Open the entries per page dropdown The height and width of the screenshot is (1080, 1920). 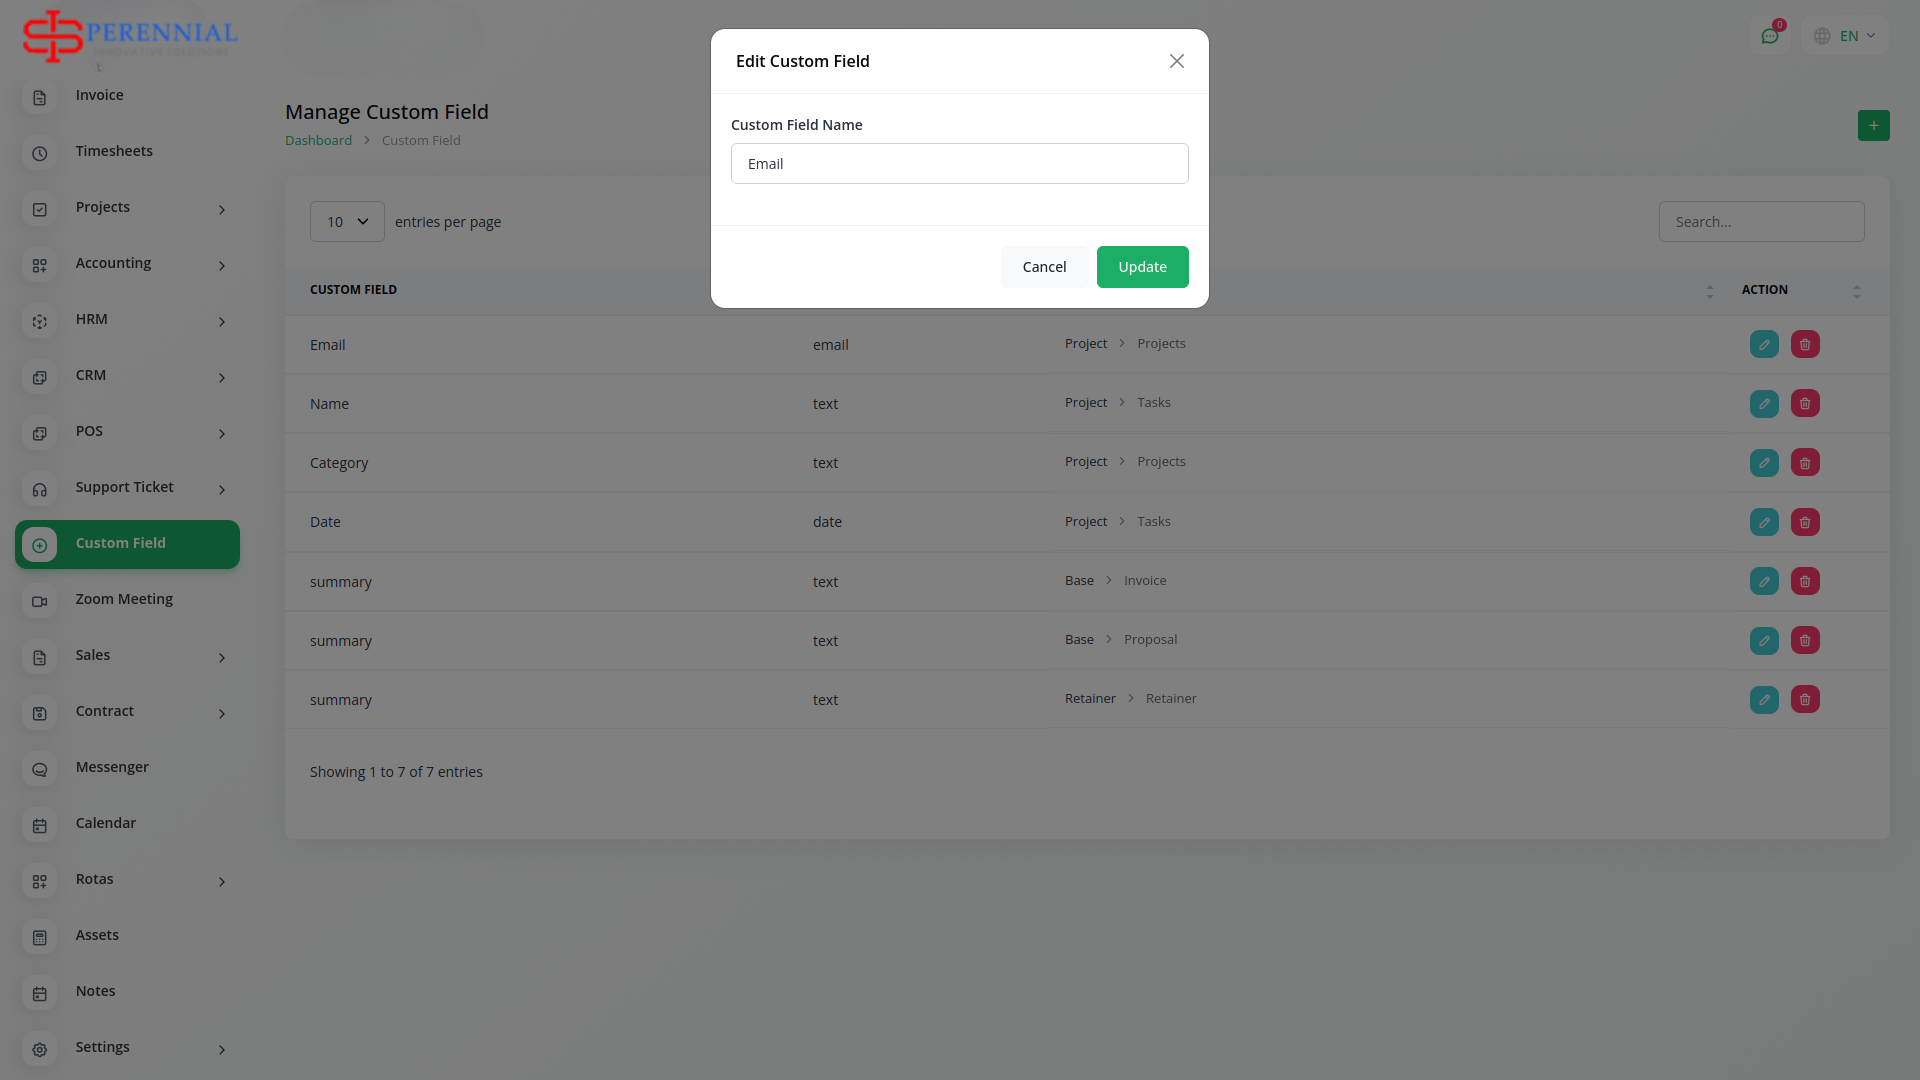347,222
